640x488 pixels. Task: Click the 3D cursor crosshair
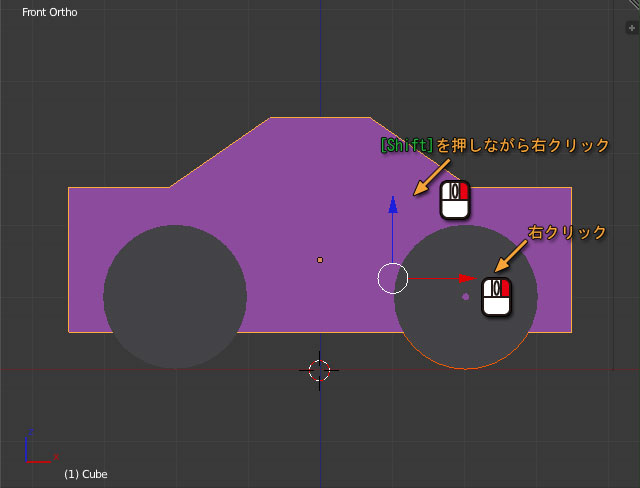click(319, 370)
